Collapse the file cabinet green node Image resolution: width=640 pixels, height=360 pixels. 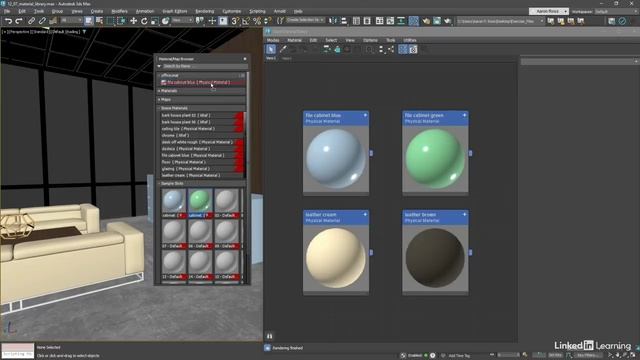[x=464, y=116]
